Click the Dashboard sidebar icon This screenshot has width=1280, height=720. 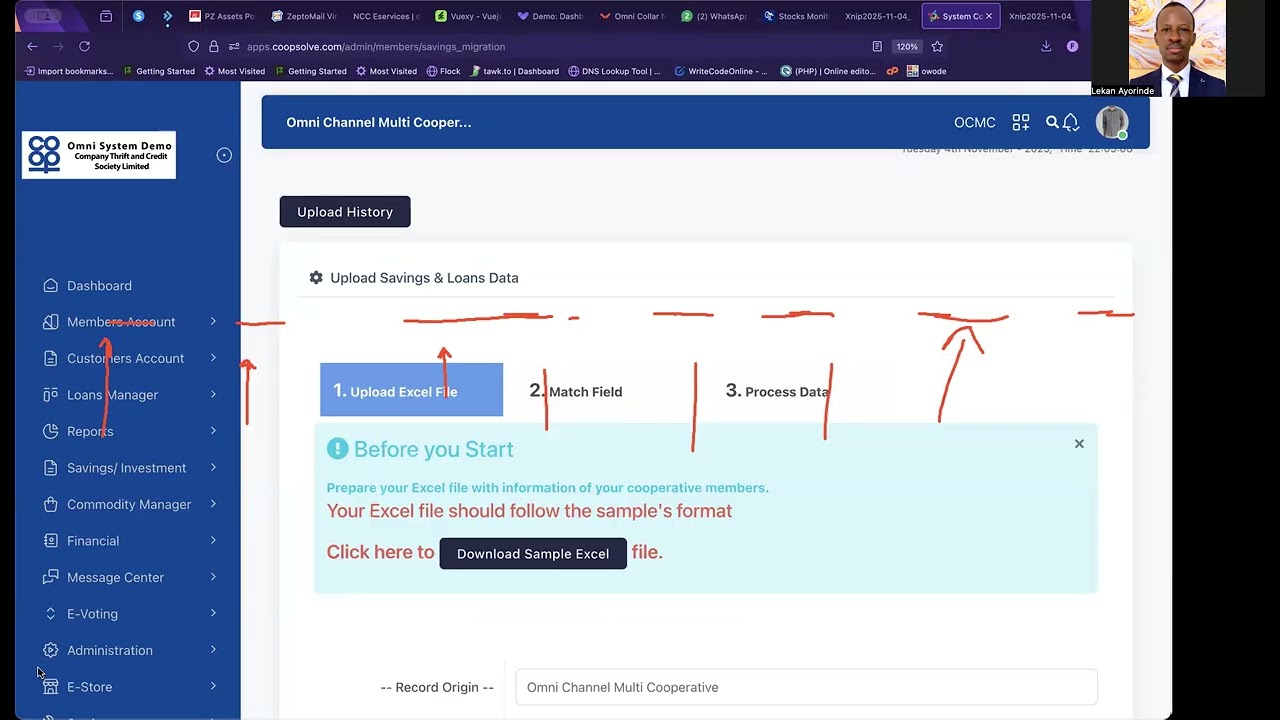50,286
